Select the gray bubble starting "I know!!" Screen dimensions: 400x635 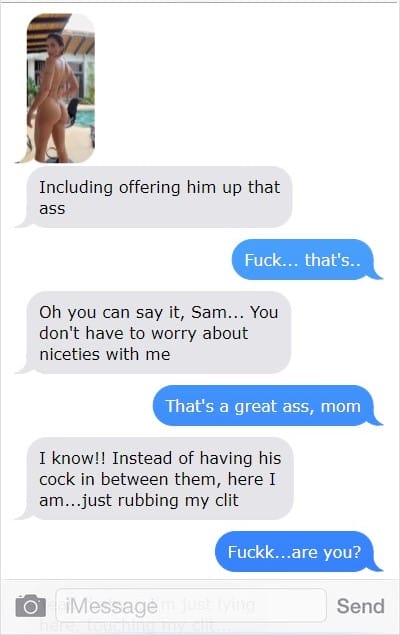point(155,479)
